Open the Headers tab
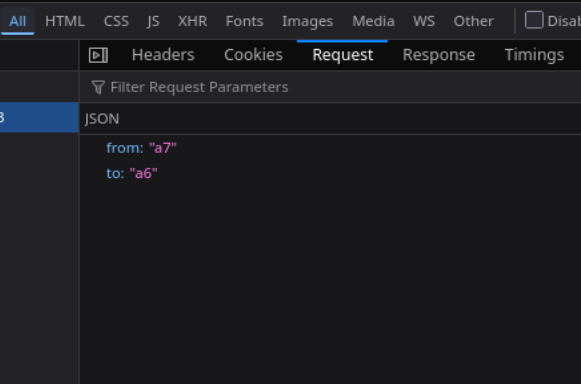Image resolution: width=581 pixels, height=384 pixels. coord(163,55)
